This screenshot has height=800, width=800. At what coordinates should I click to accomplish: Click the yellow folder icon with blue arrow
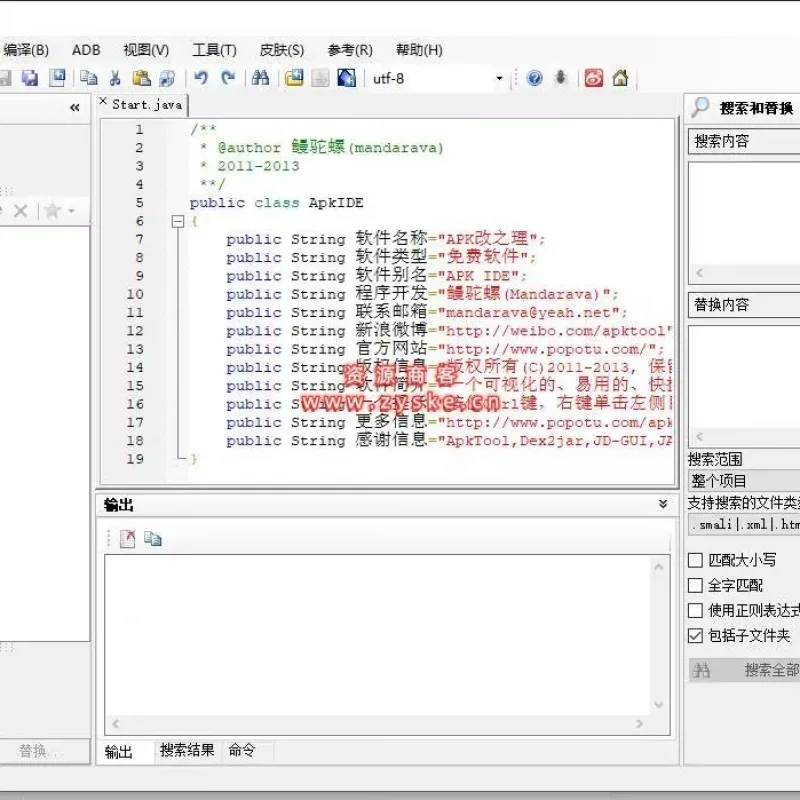tap(294, 78)
